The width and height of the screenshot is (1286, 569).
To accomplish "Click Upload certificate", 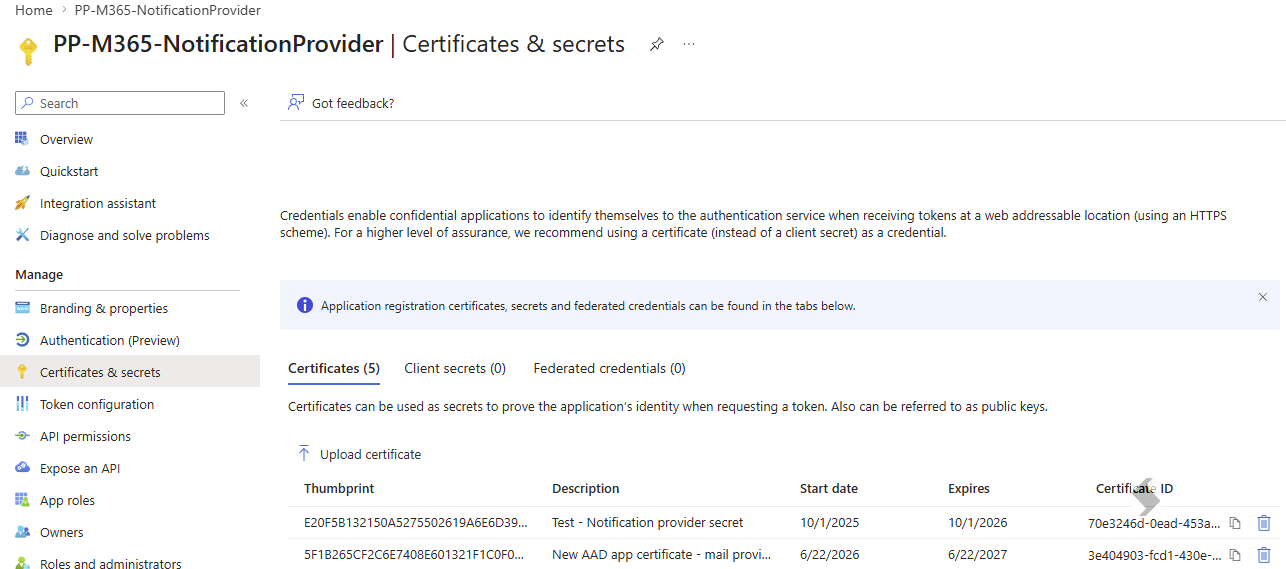I will 360,454.
